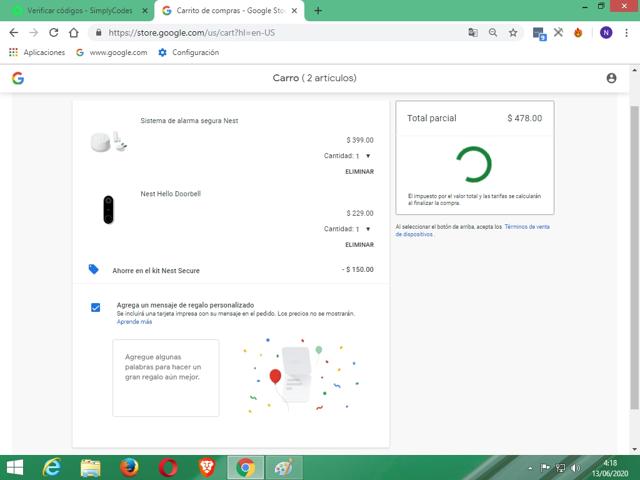Click the Action Center flag tray icon
The height and width of the screenshot is (480, 640).
(545, 468)
